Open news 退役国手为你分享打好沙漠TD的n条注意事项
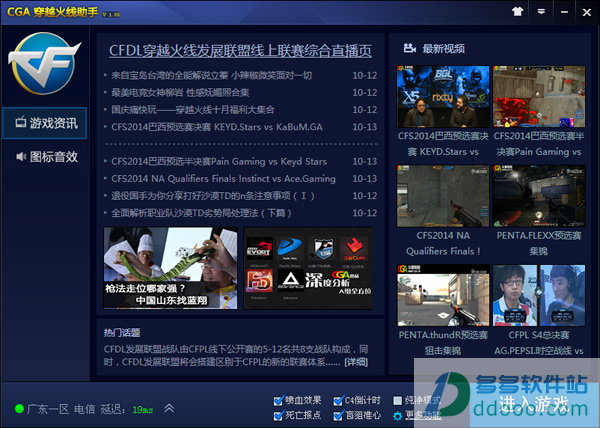This screenshot has width=600, height=428. [213, 196]
